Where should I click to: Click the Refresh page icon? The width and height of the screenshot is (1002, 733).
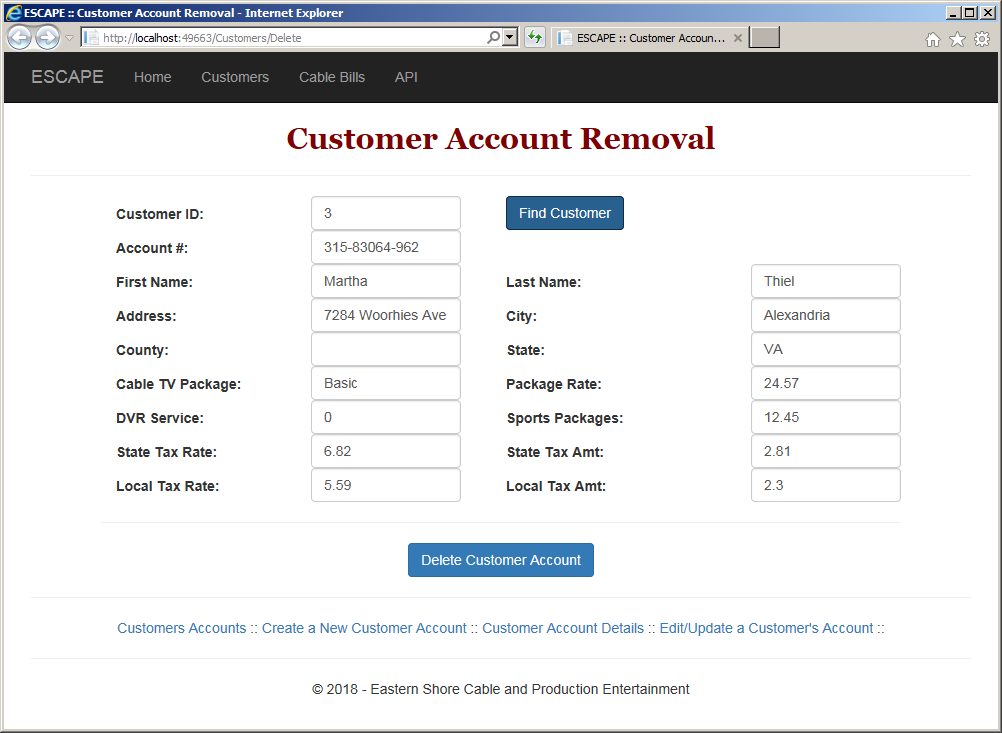click(x=535, y=38)
